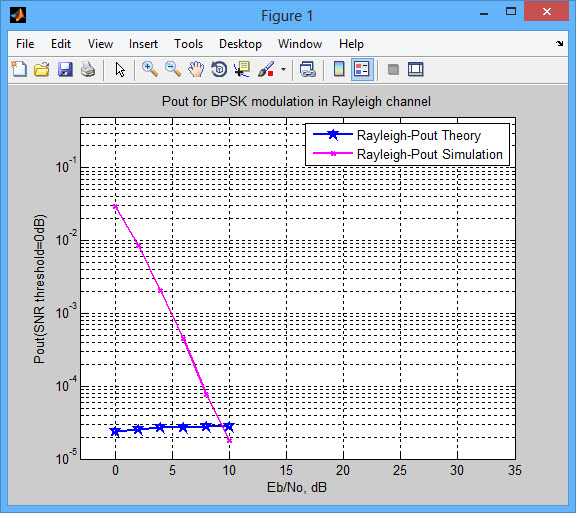Open the Insert menu
Image resolution: width=576 pixels, height=513 pixels.
click(x=143, y=44)
